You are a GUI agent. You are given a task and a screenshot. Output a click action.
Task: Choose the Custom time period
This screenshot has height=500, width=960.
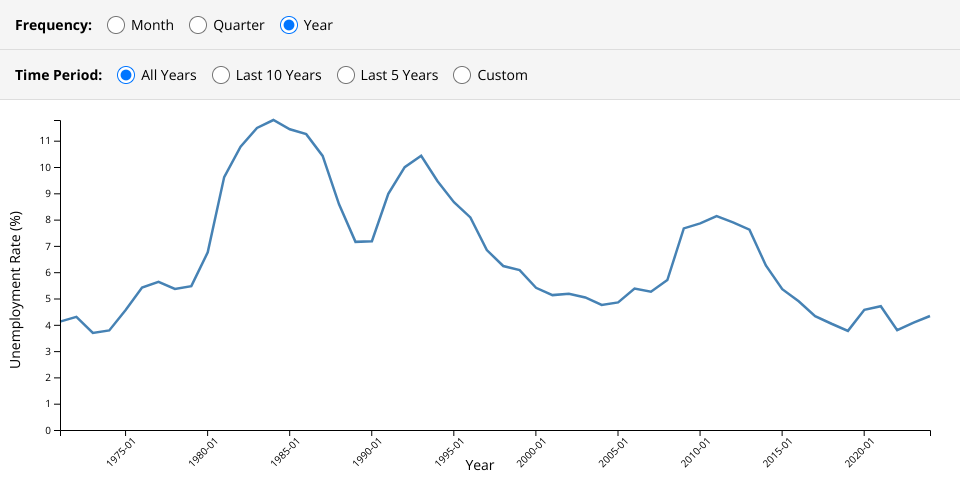[x=462, y=75]
